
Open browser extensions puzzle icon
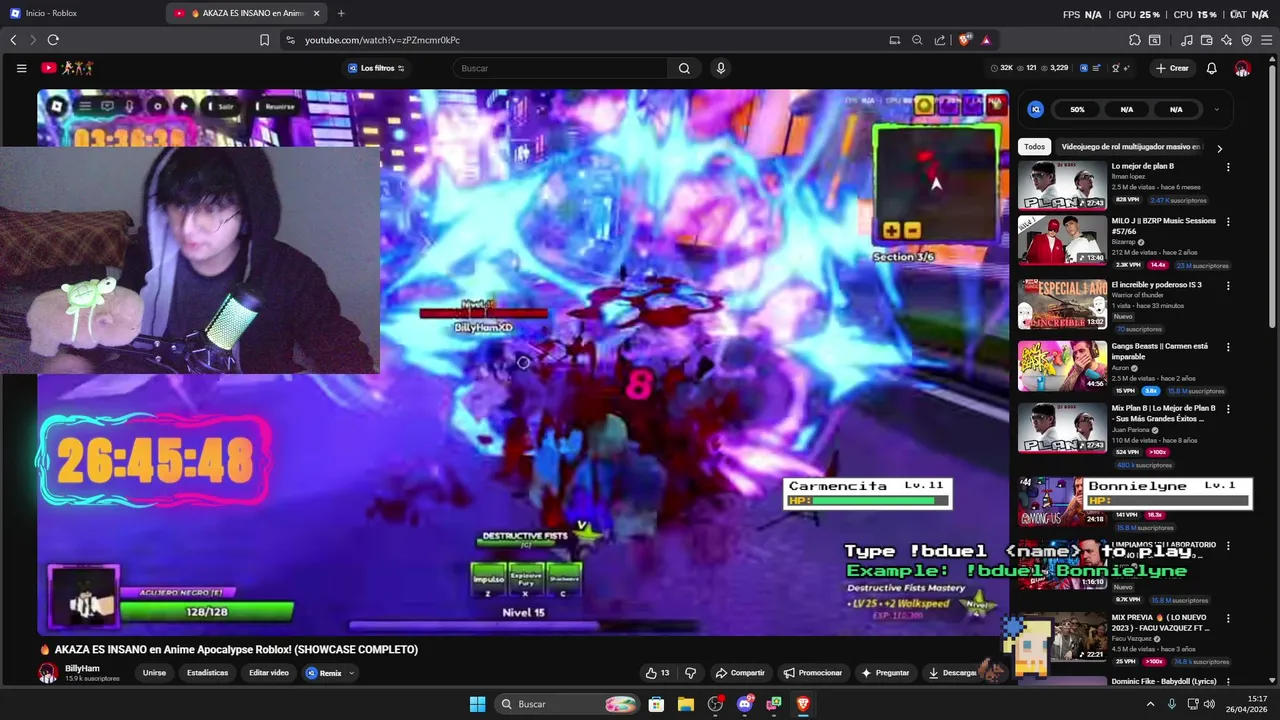pyautogui.click(x=1134, y=40)
